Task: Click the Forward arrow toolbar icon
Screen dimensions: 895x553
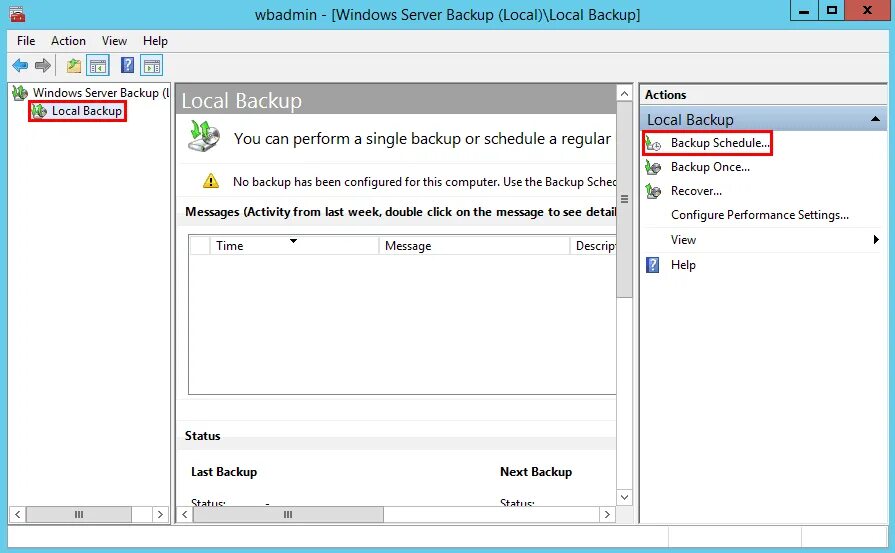Action: (43, 66)
